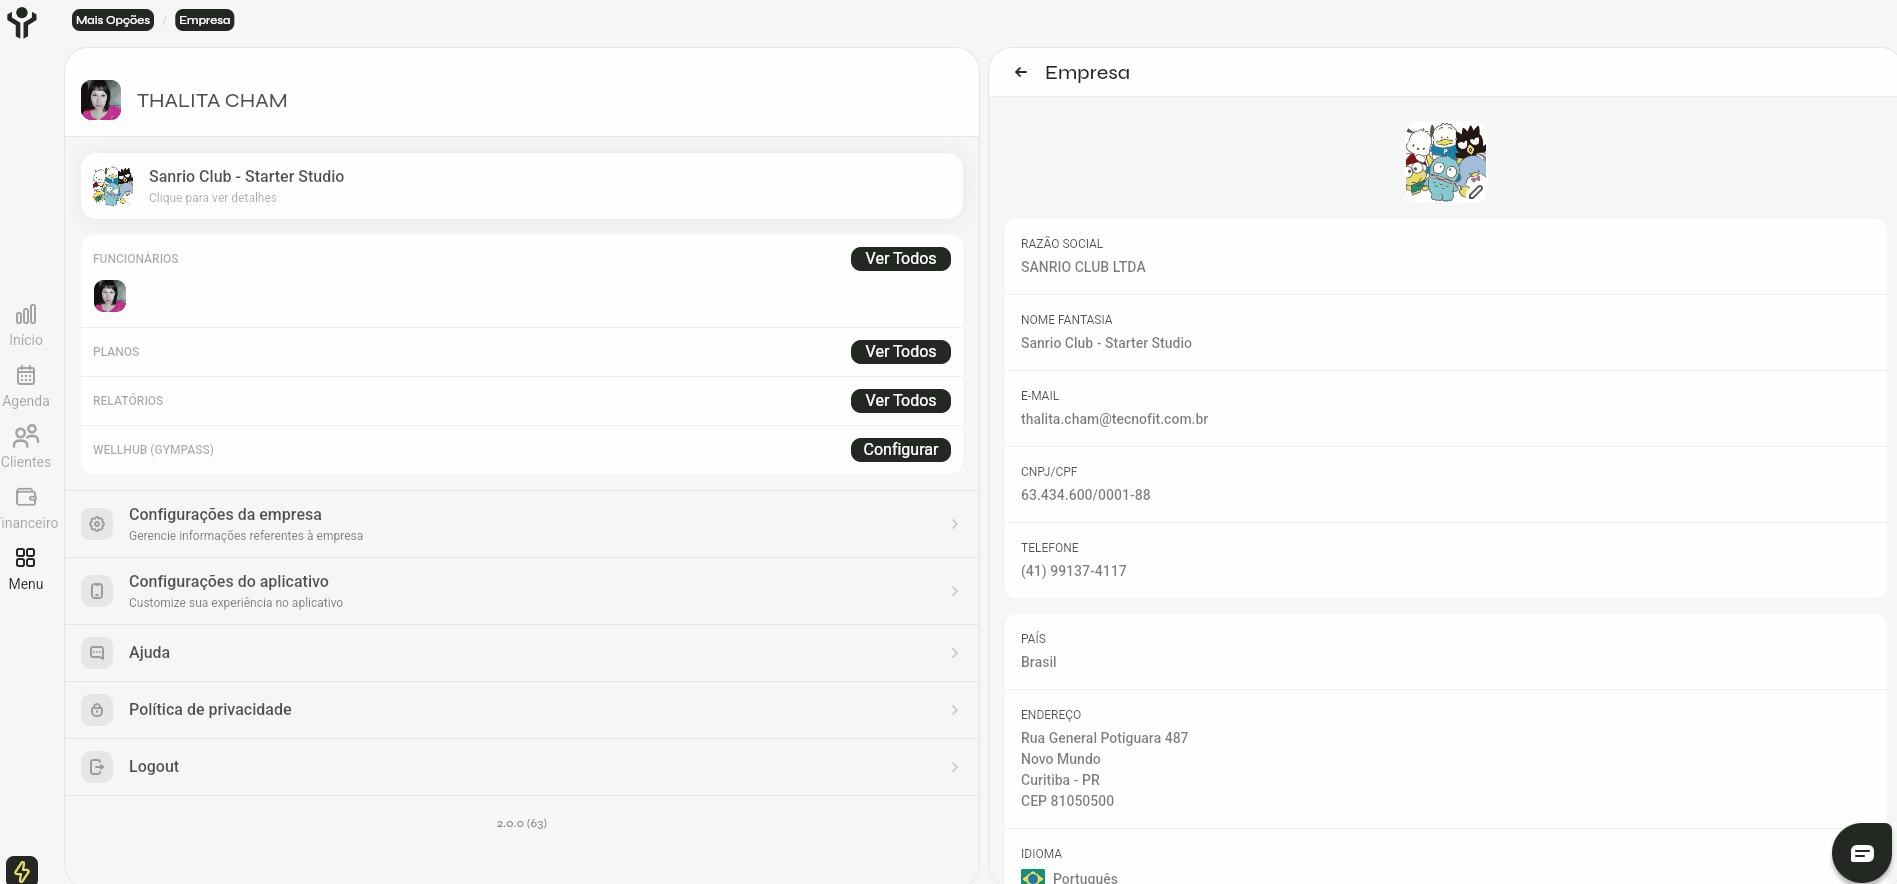
Task: Click Curitiba - PR address line
Action: pyautogui.click(x=1060, y=780)
